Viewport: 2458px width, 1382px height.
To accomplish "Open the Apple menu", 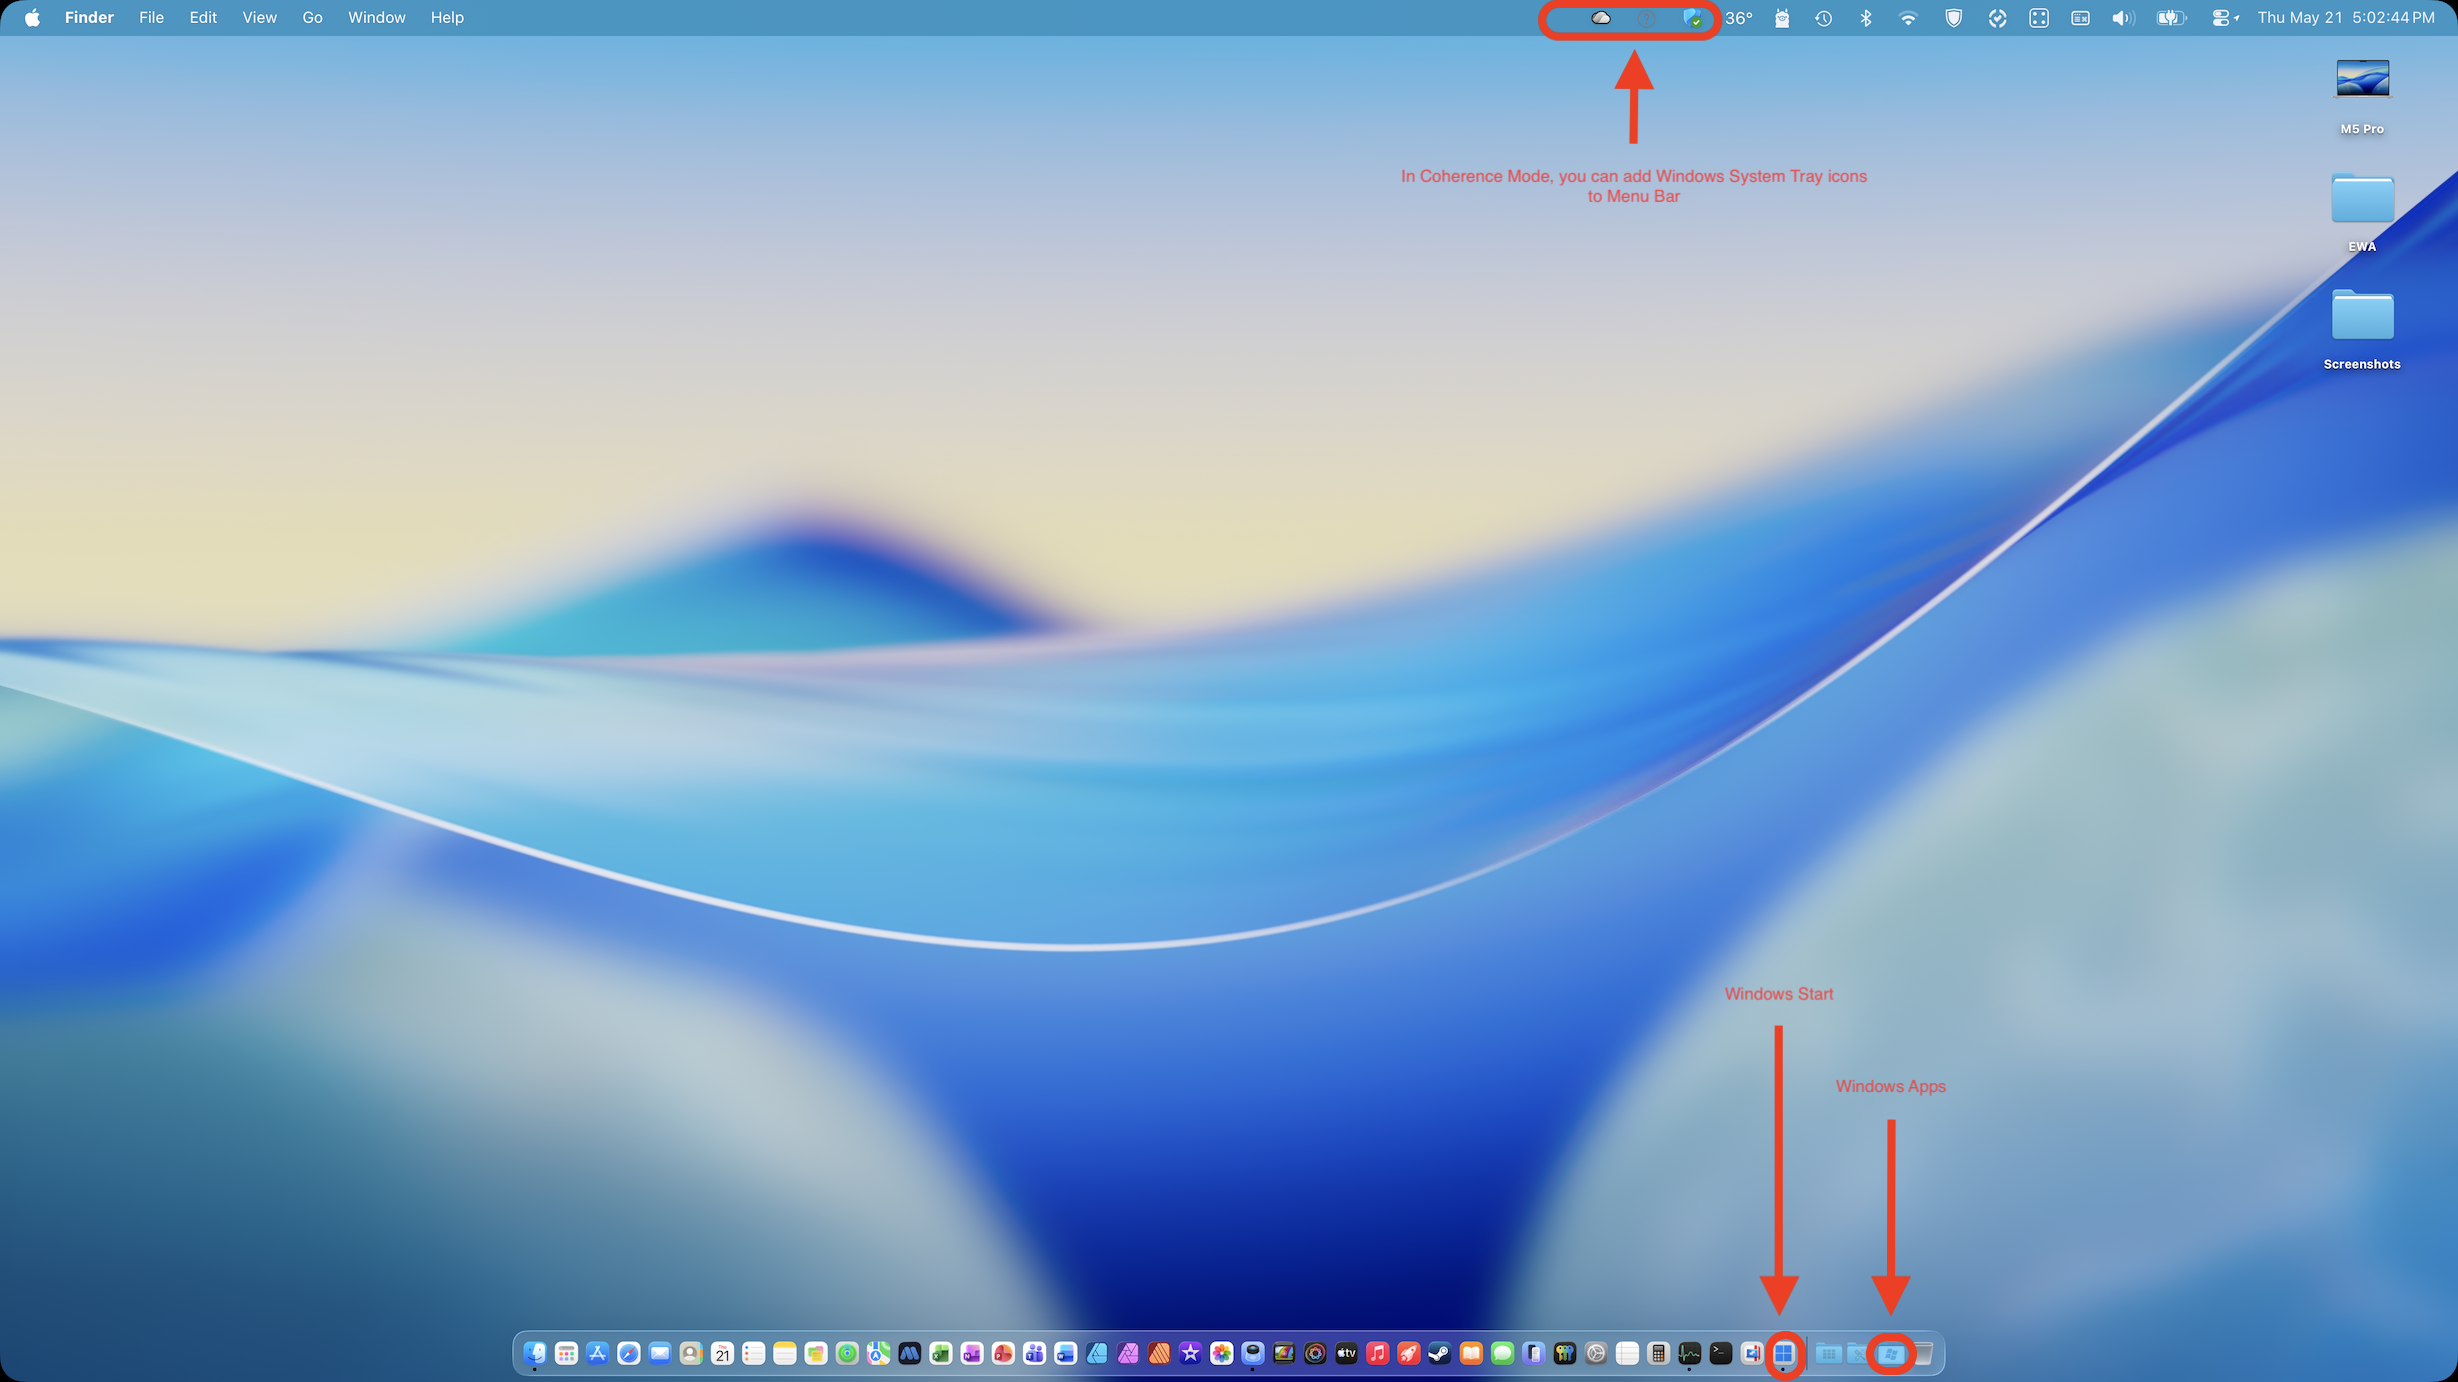I will tap(32, 18).
